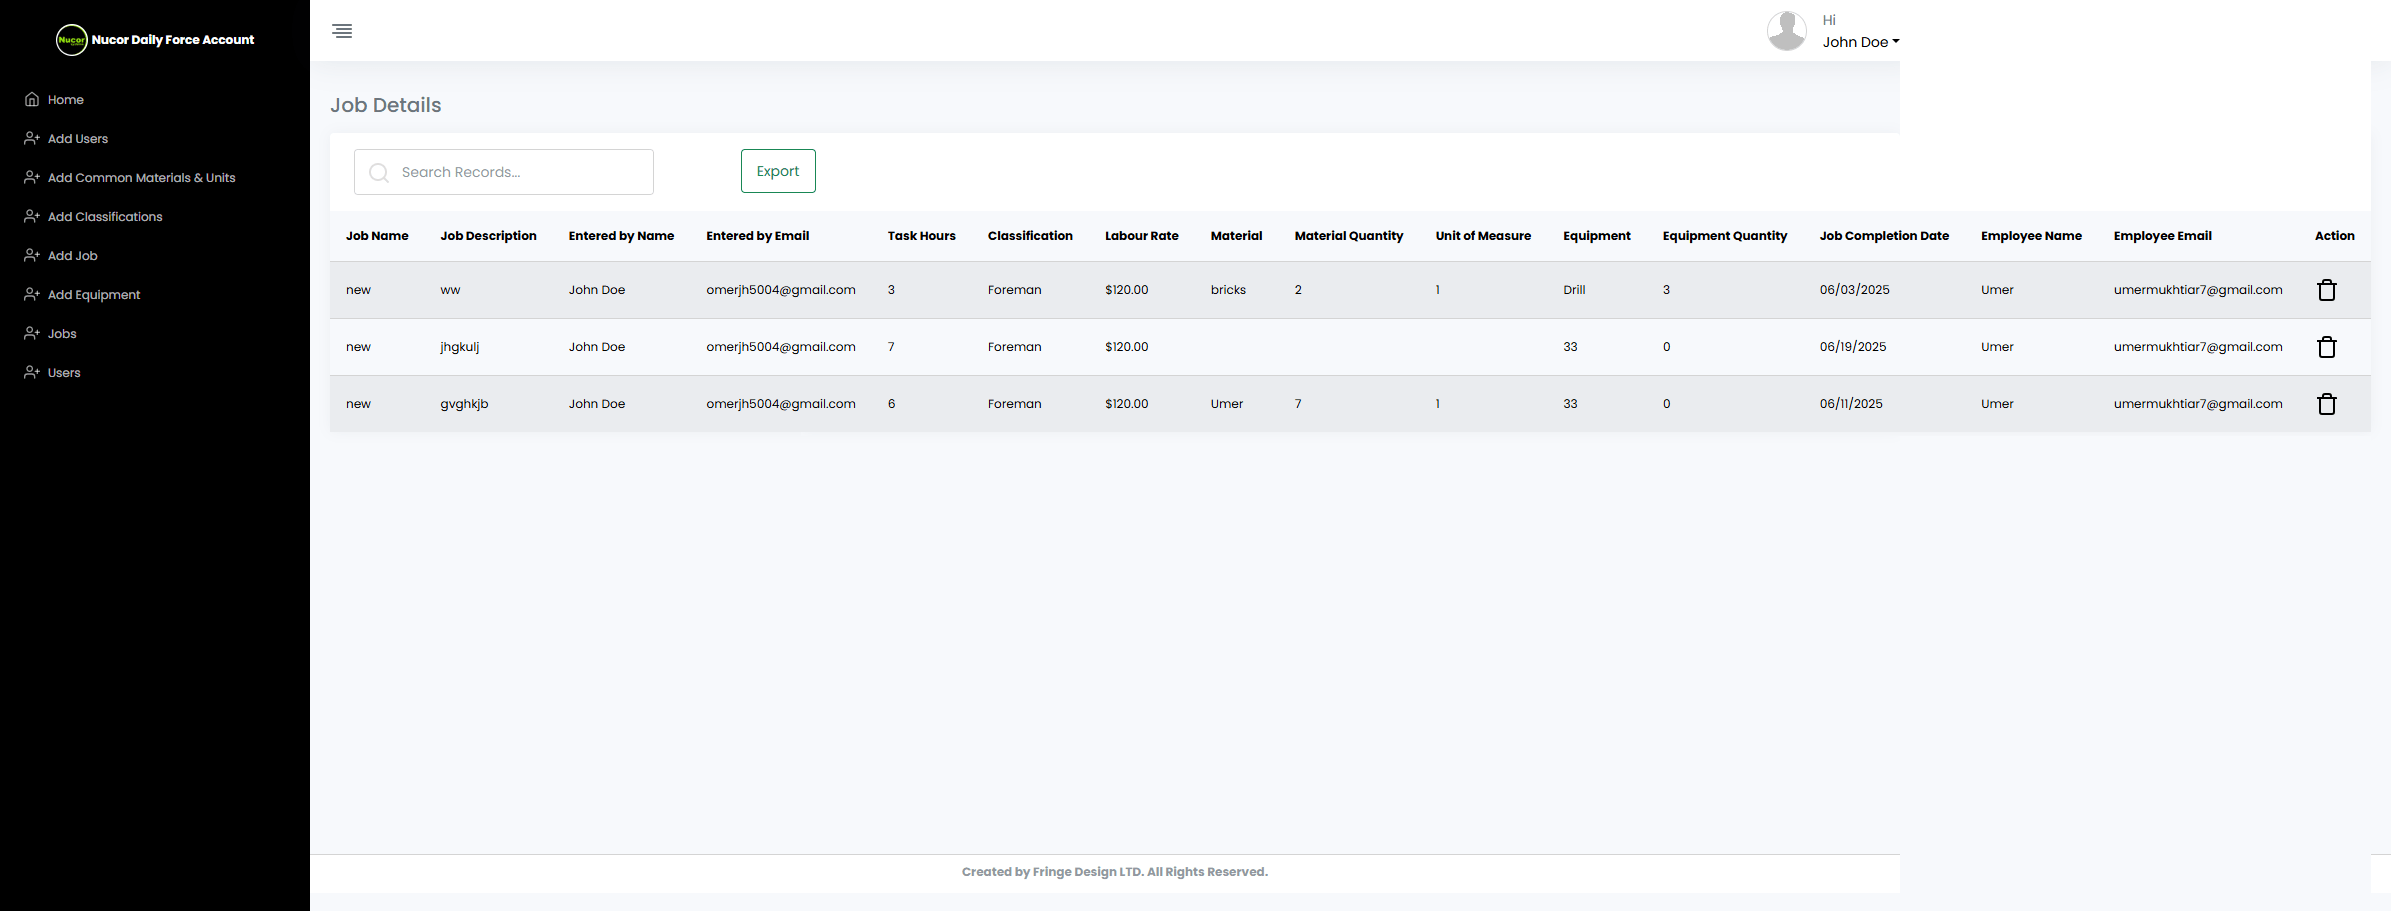Open the Jobs list page
Viewport: 2391px width, 911px height.
[62, 334]
